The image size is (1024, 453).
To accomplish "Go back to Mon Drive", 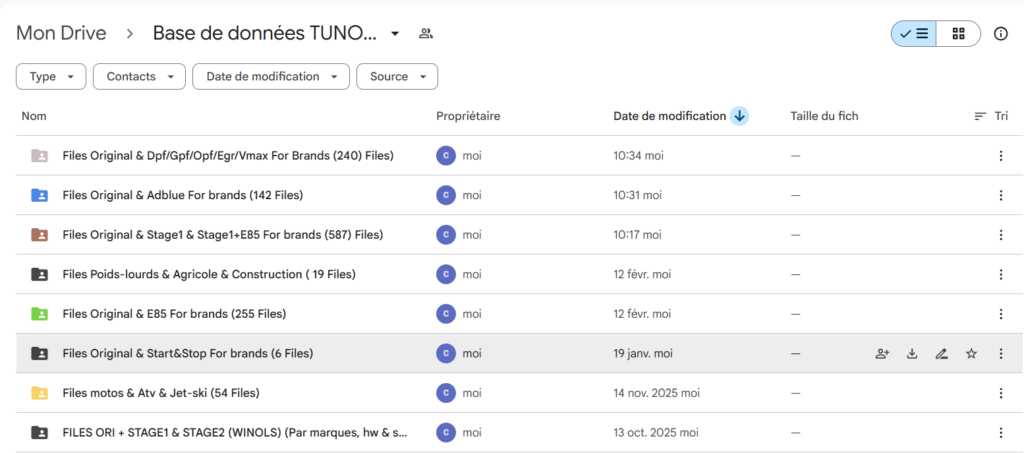I will click(x=61, y=33).
